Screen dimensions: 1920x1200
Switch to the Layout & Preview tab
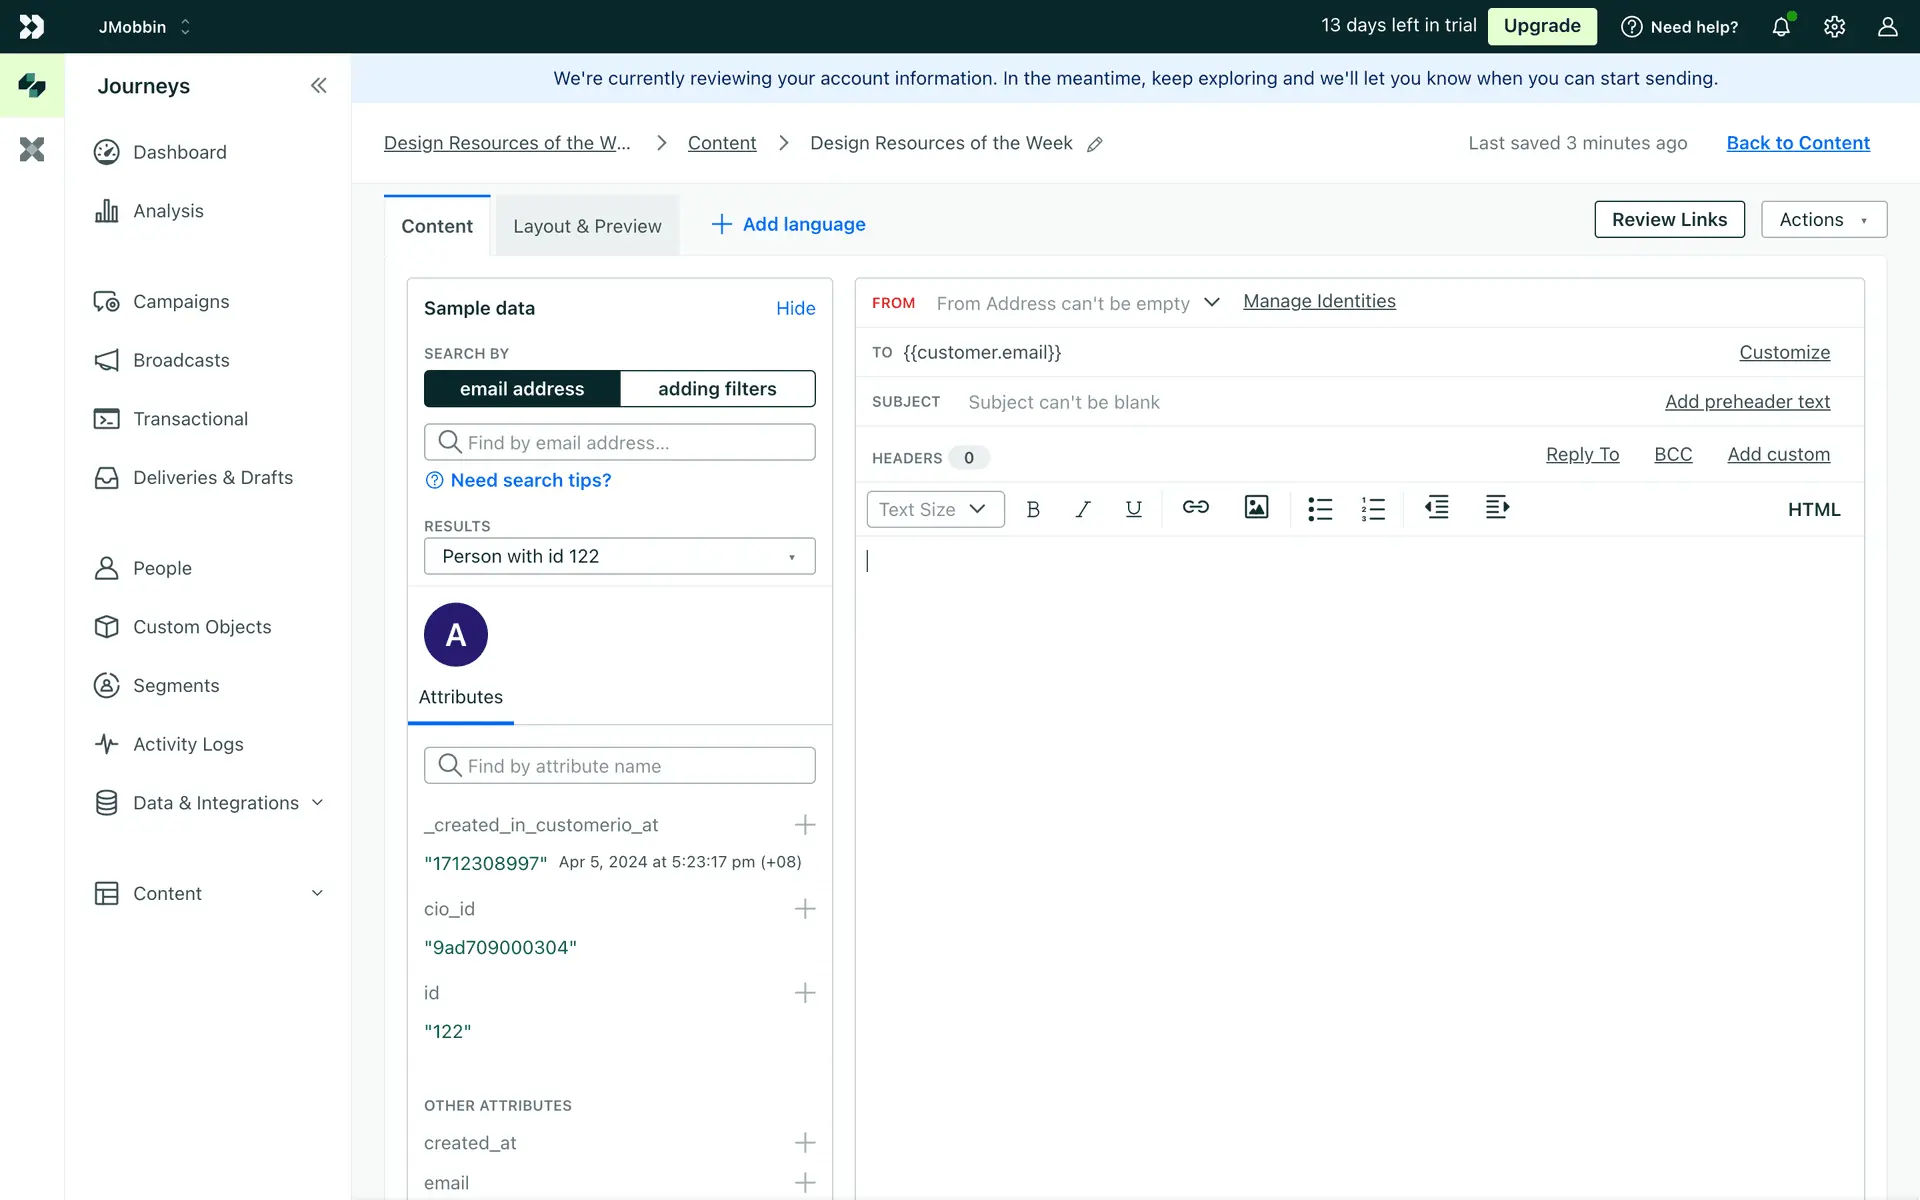[x=587, y=227]
